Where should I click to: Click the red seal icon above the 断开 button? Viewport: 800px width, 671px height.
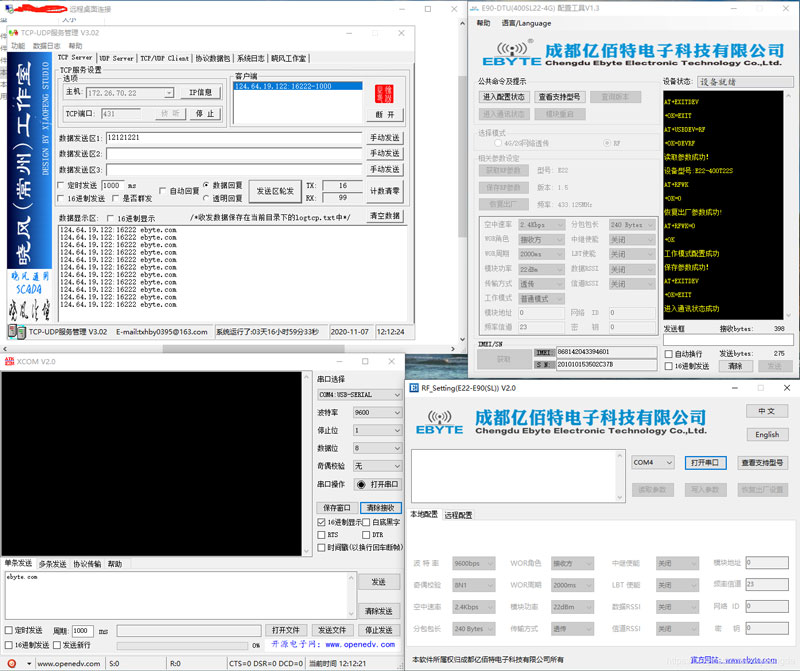pos(385,93)
